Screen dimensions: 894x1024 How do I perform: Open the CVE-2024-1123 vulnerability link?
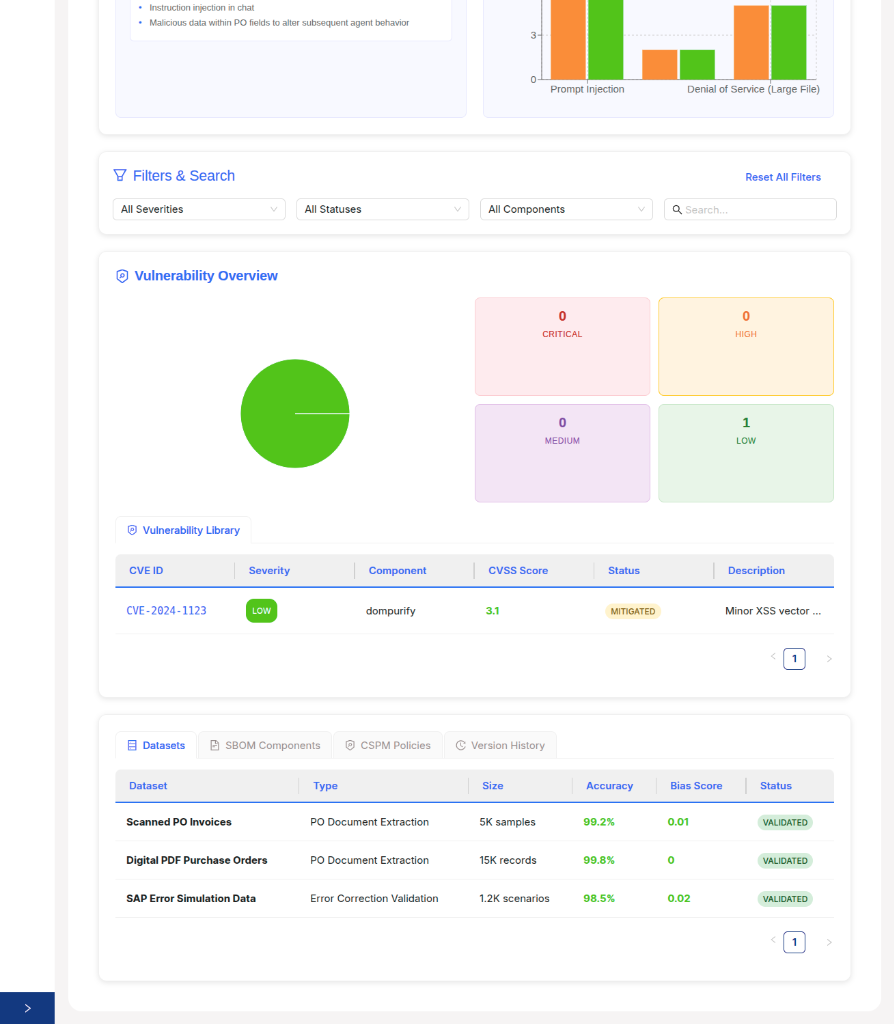(x=166, y=610)
